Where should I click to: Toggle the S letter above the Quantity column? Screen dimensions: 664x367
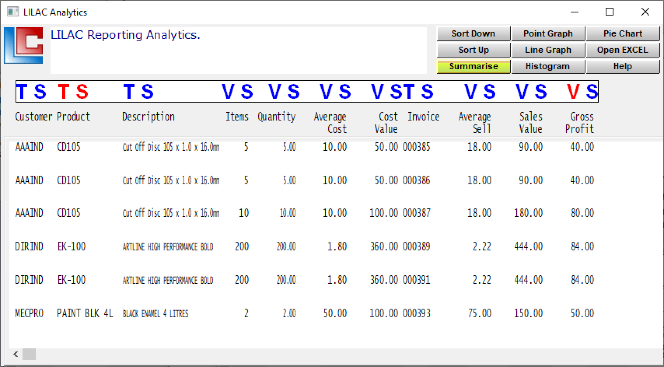coord(293,92)
